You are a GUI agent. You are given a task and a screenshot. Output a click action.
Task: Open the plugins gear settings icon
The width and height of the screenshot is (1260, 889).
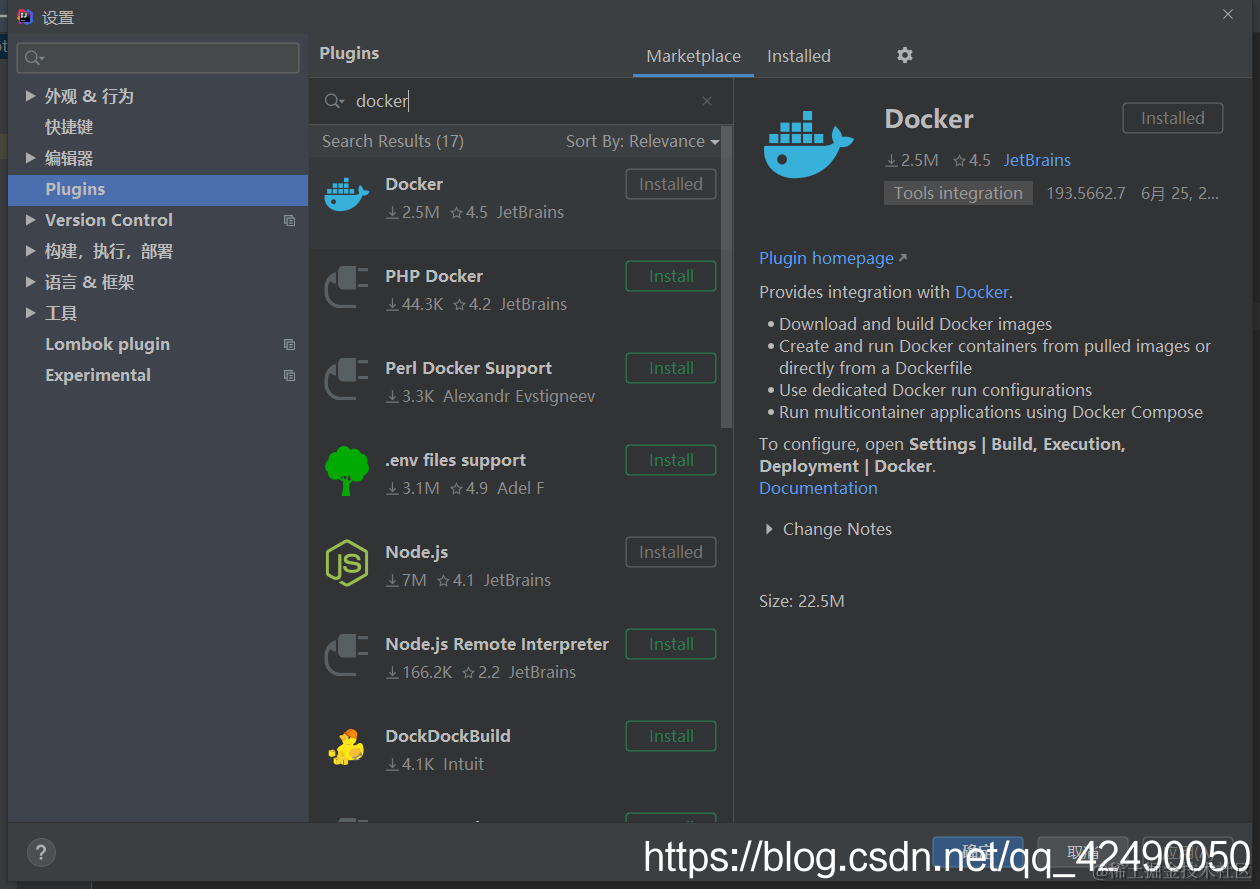[x=905, y=56]
